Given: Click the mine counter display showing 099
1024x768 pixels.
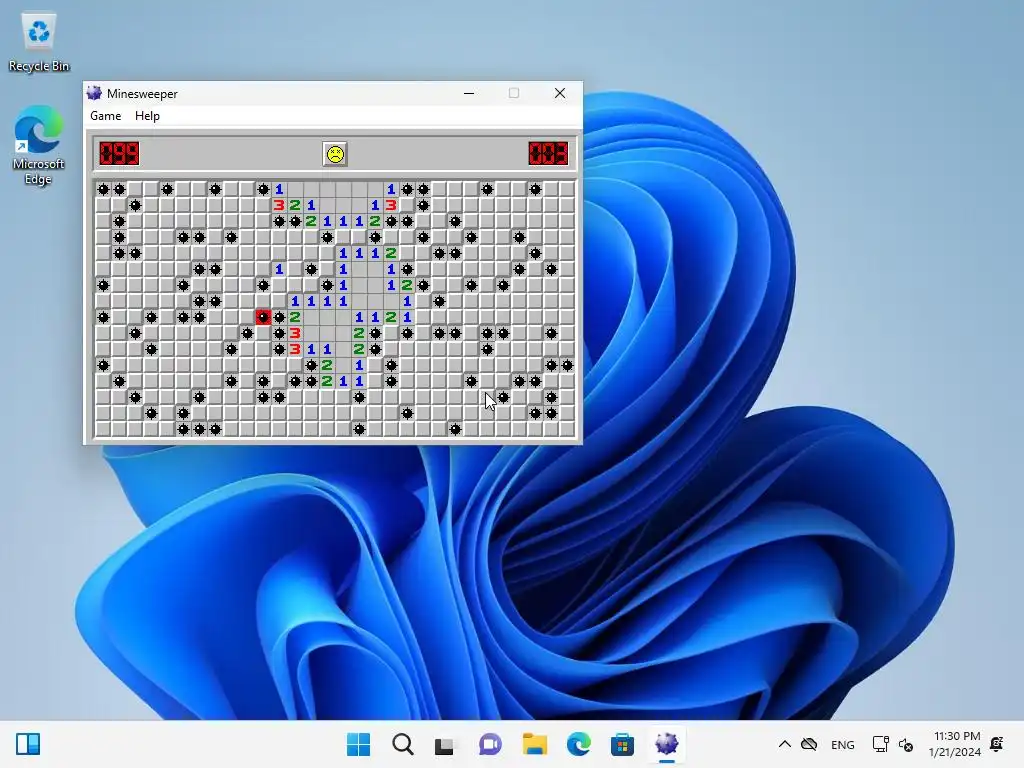Looking at the screenshot, I should (119, 154).
